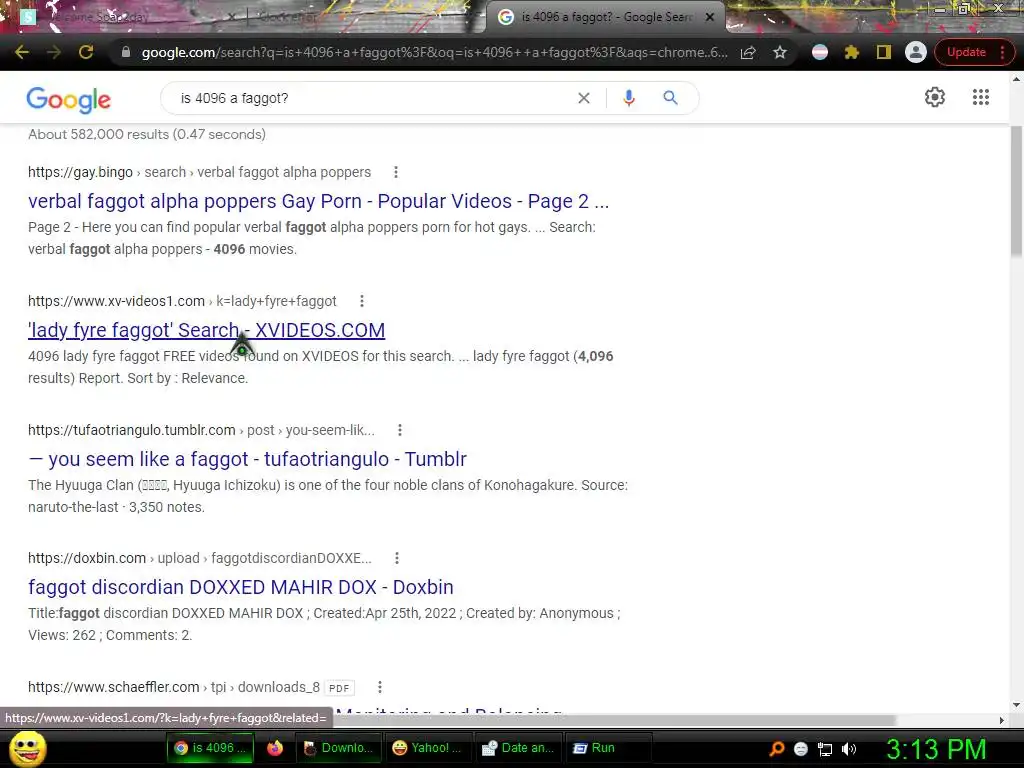Click the vertical page scrollbar thumb
The width and height of the screenshot is (1024, 768).
(1016, 191)
